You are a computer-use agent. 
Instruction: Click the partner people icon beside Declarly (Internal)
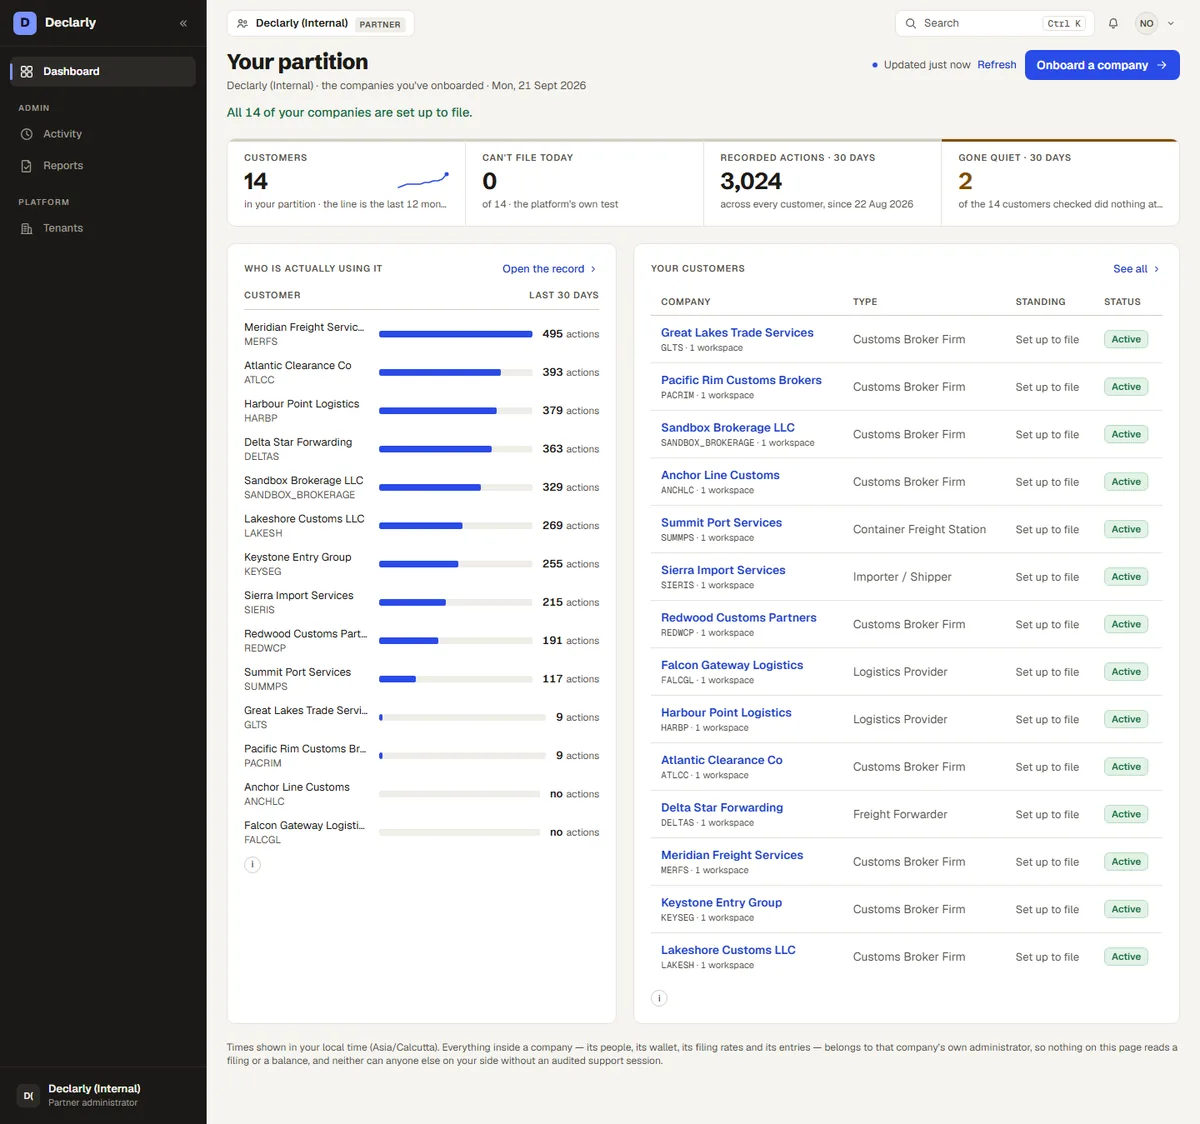click(x=243, y=23)
